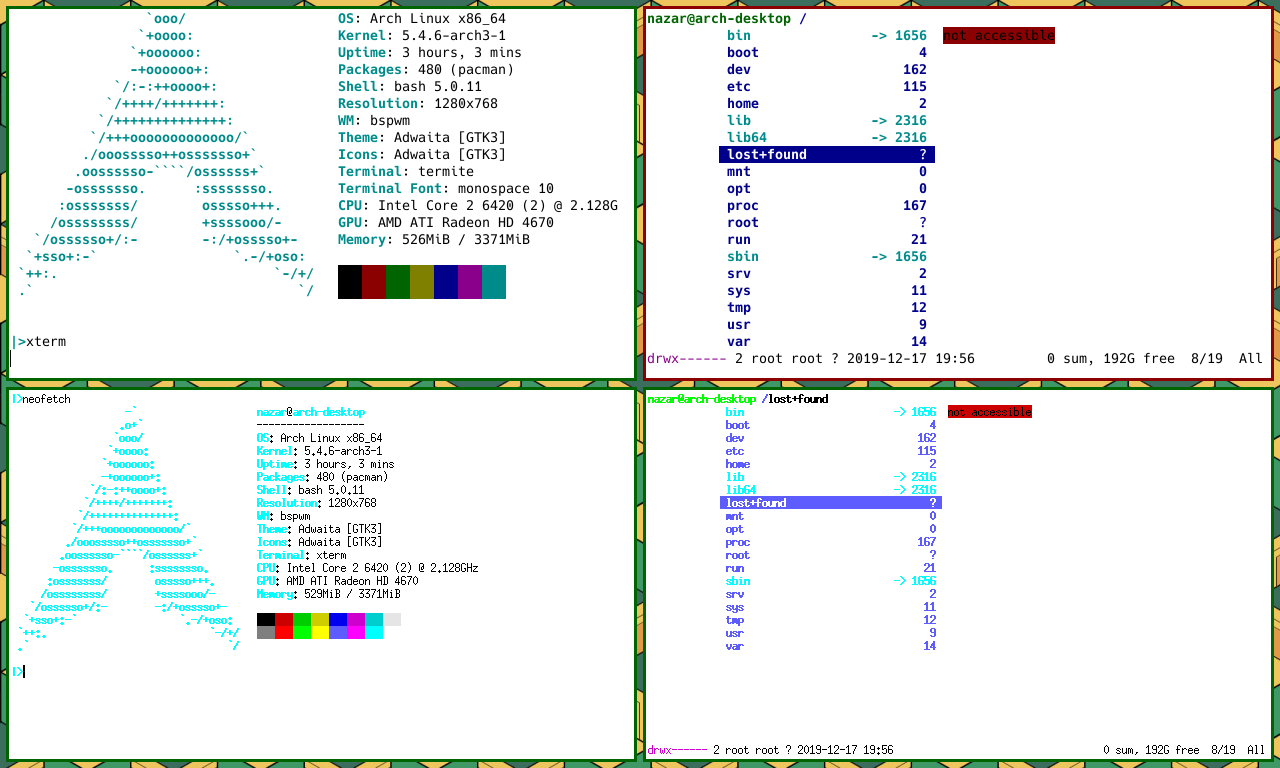Click the dark red swatch in termite neofetch

pos(374,281)
